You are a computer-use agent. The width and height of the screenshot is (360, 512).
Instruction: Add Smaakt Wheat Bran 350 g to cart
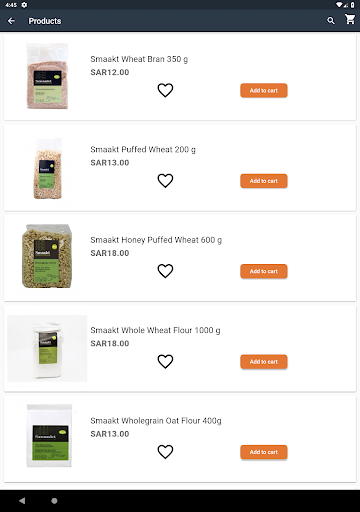pos(264,90)
